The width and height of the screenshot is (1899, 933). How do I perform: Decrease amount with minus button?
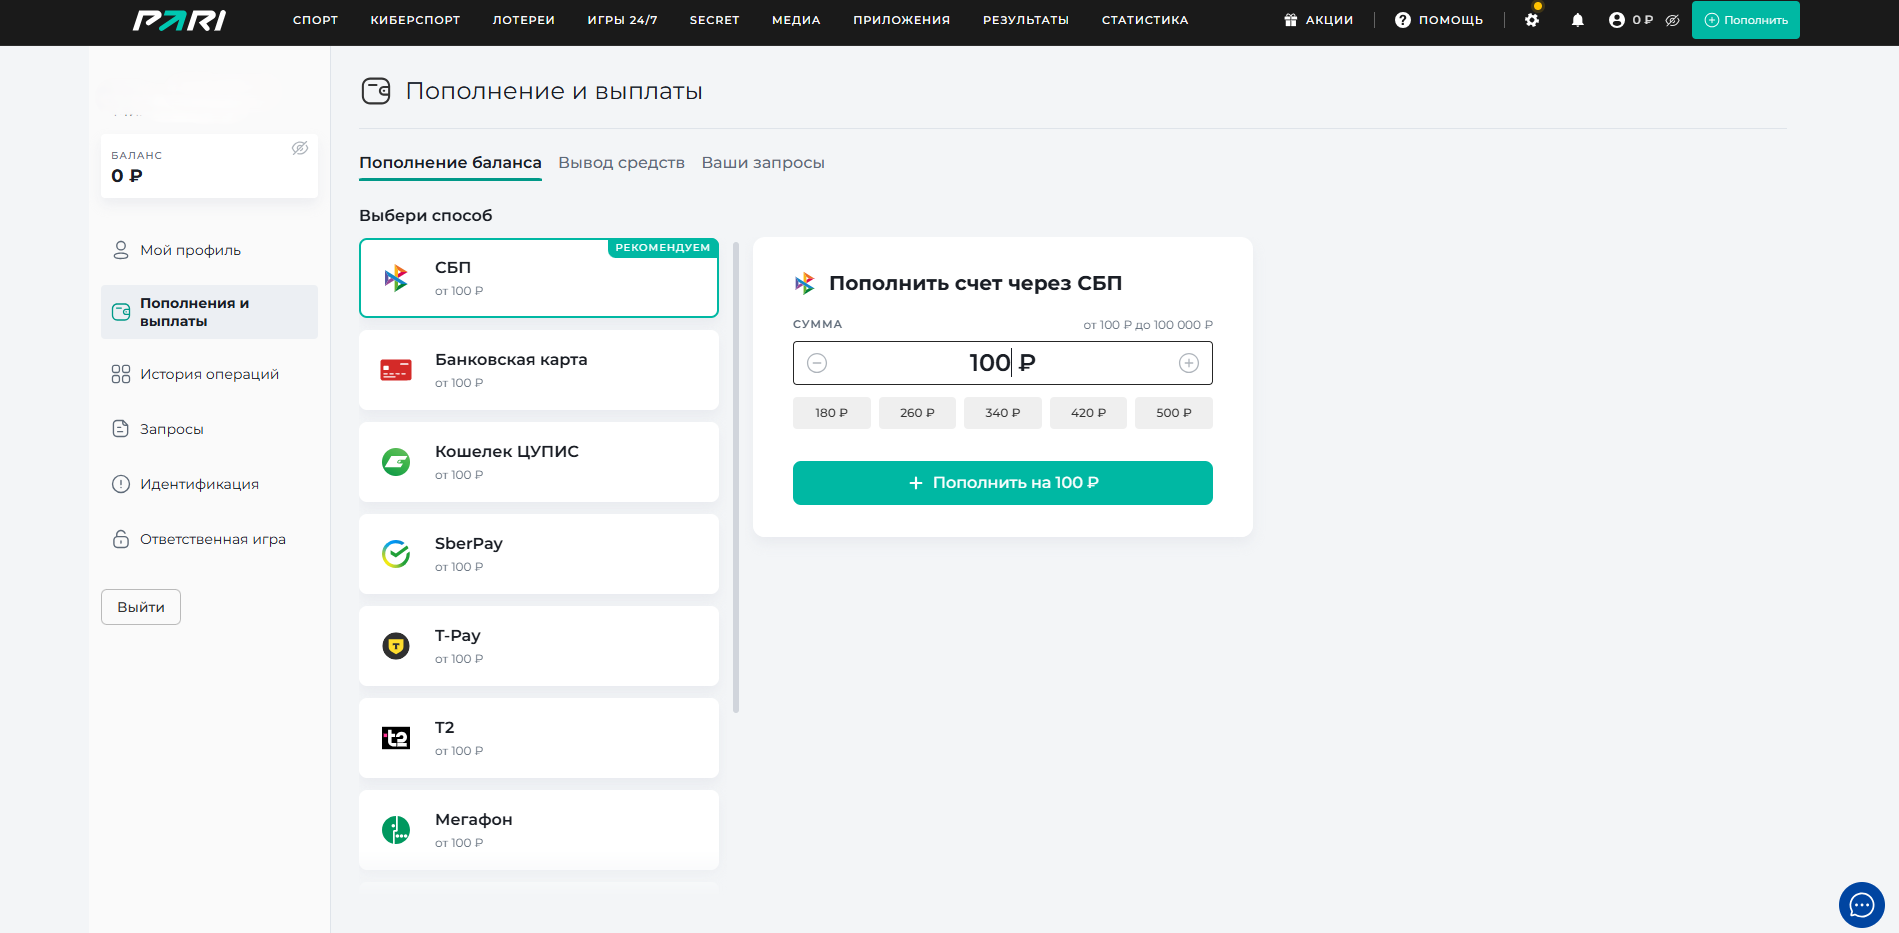(x=817, y=363)
